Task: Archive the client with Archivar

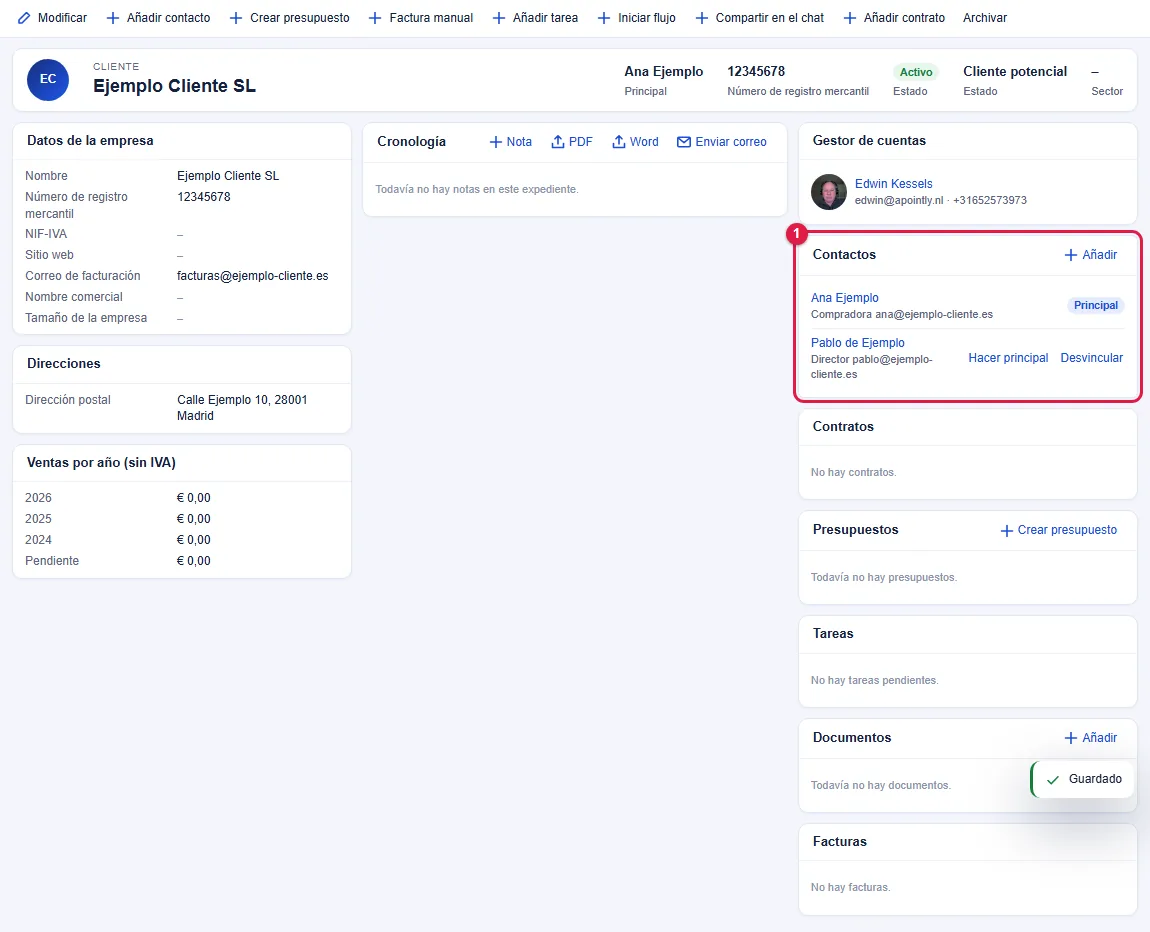Action: [x=984, y=18]
